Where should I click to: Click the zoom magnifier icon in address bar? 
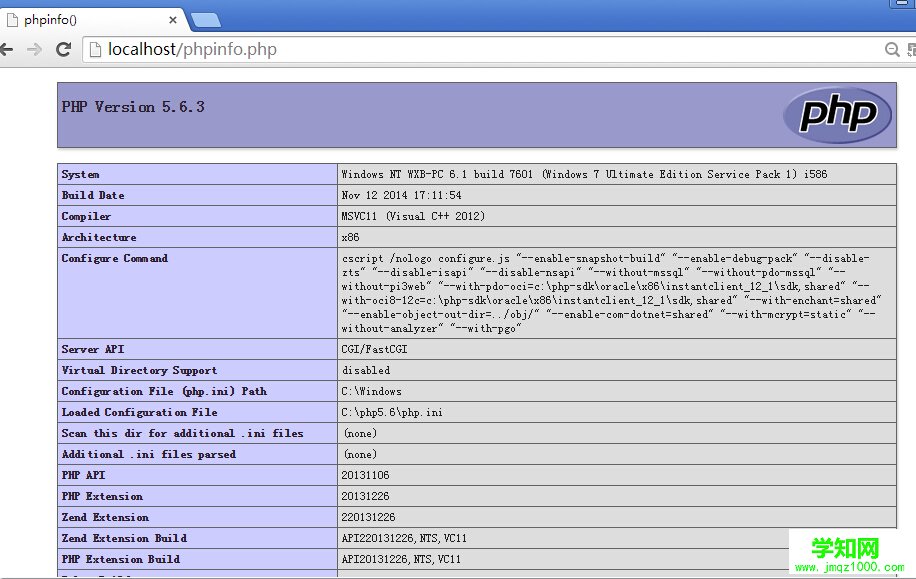pyautogui.click(x=891, y=50)
